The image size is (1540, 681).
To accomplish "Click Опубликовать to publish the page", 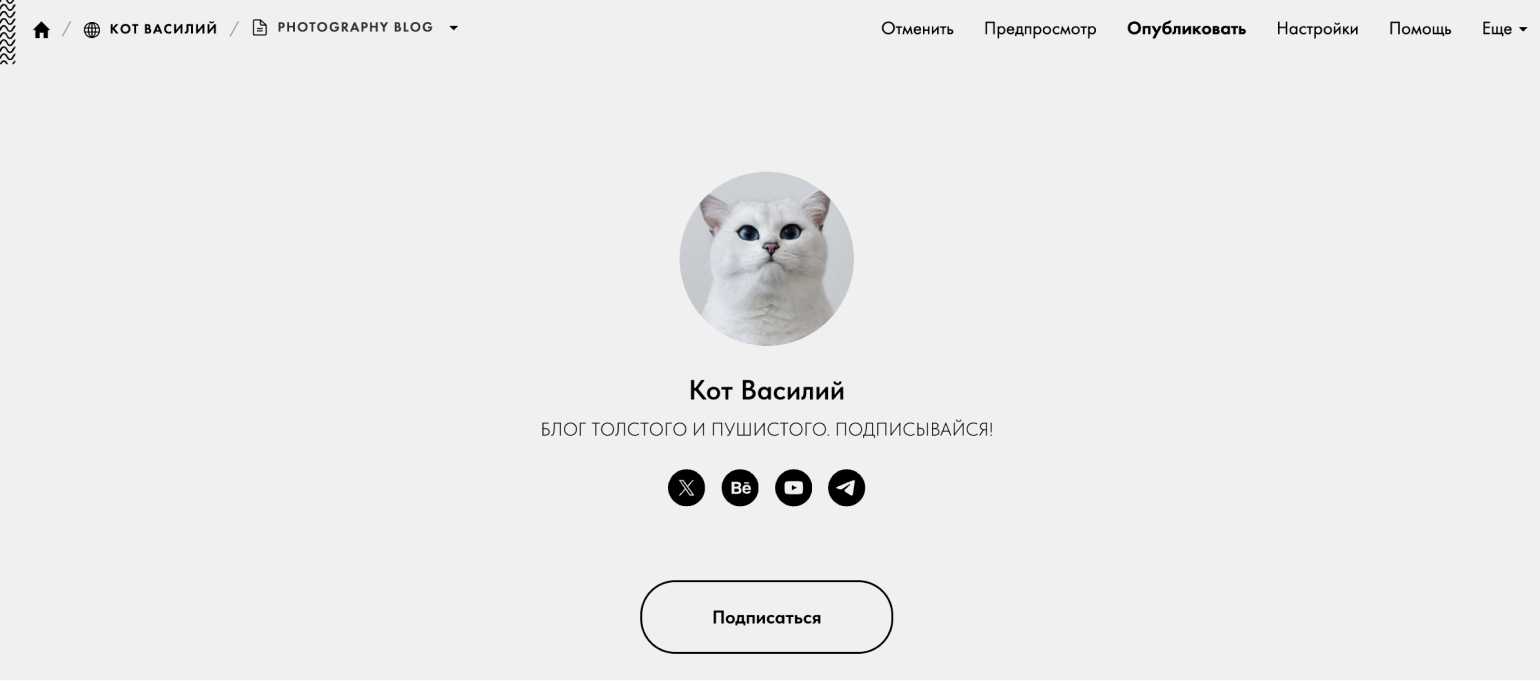I will click(1186, 29).
